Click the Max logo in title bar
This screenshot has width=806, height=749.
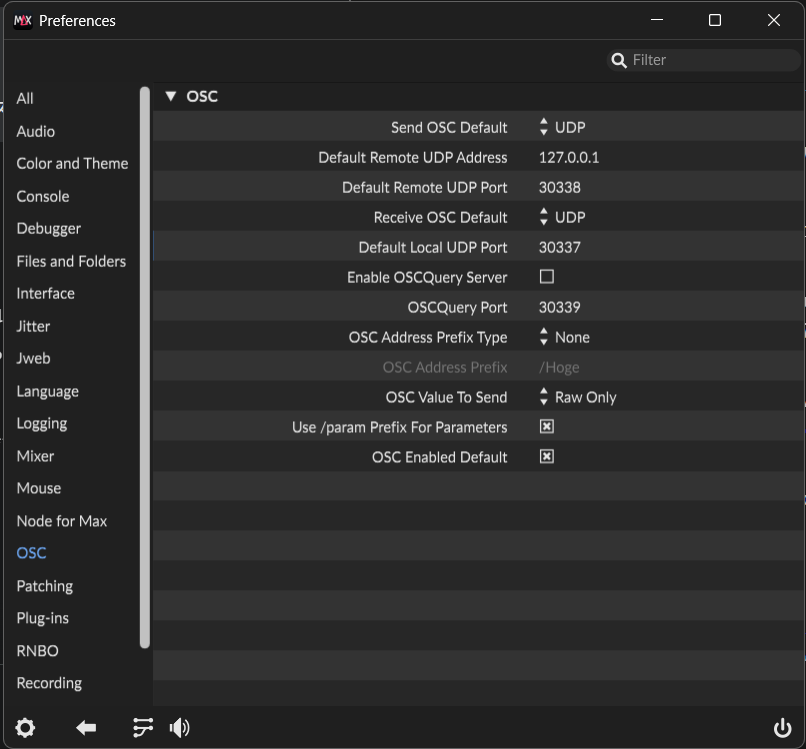[x=23, y=21]
